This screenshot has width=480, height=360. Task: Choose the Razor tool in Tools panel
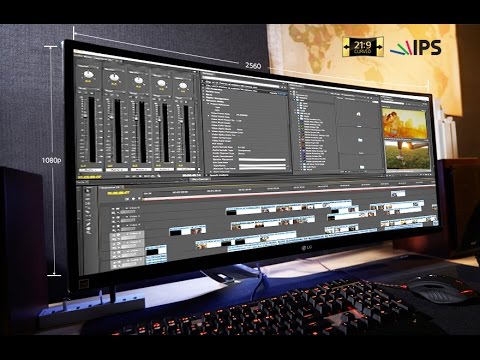tap(88, 212)
